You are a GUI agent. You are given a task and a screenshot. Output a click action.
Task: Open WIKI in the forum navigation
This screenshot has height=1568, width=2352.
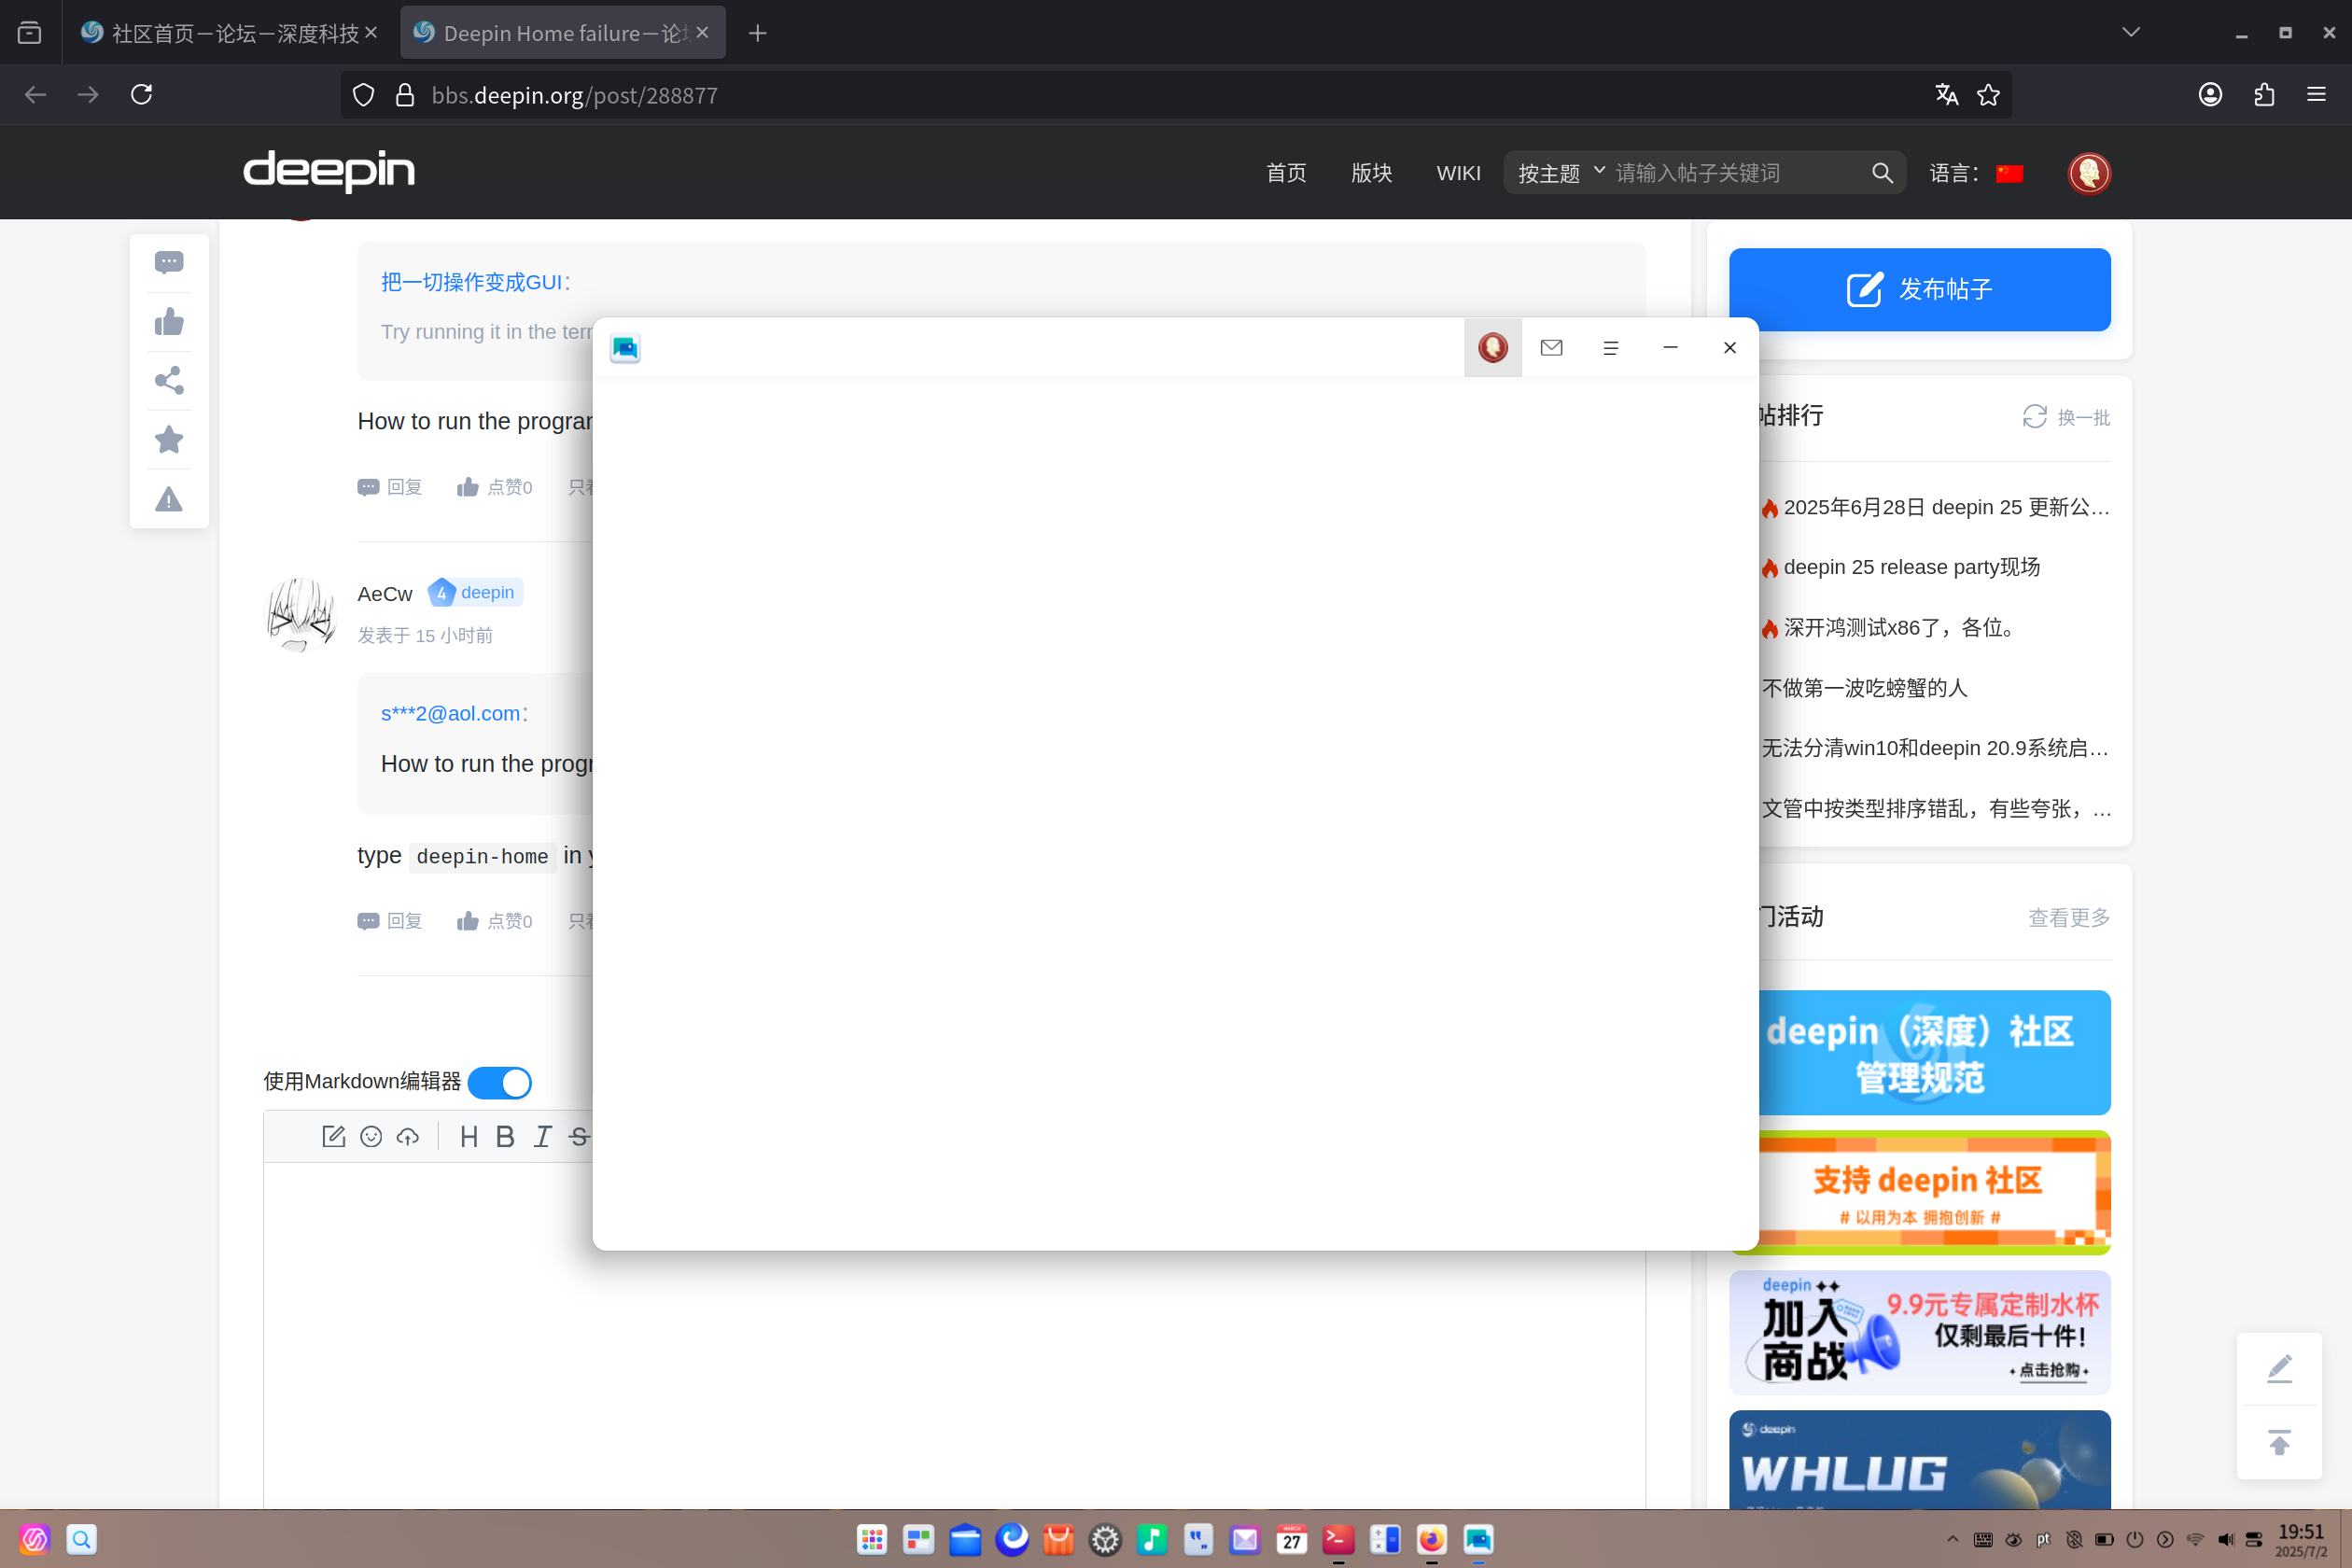pyautogui.click(x=1458, y=173)
